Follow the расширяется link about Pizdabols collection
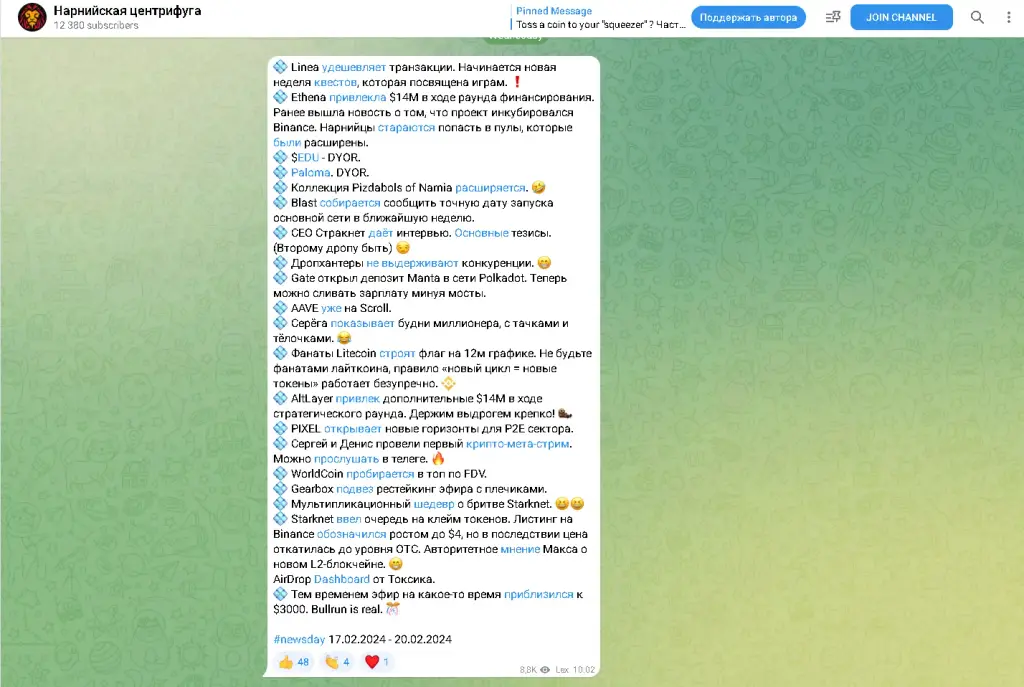 click(490, 188)
